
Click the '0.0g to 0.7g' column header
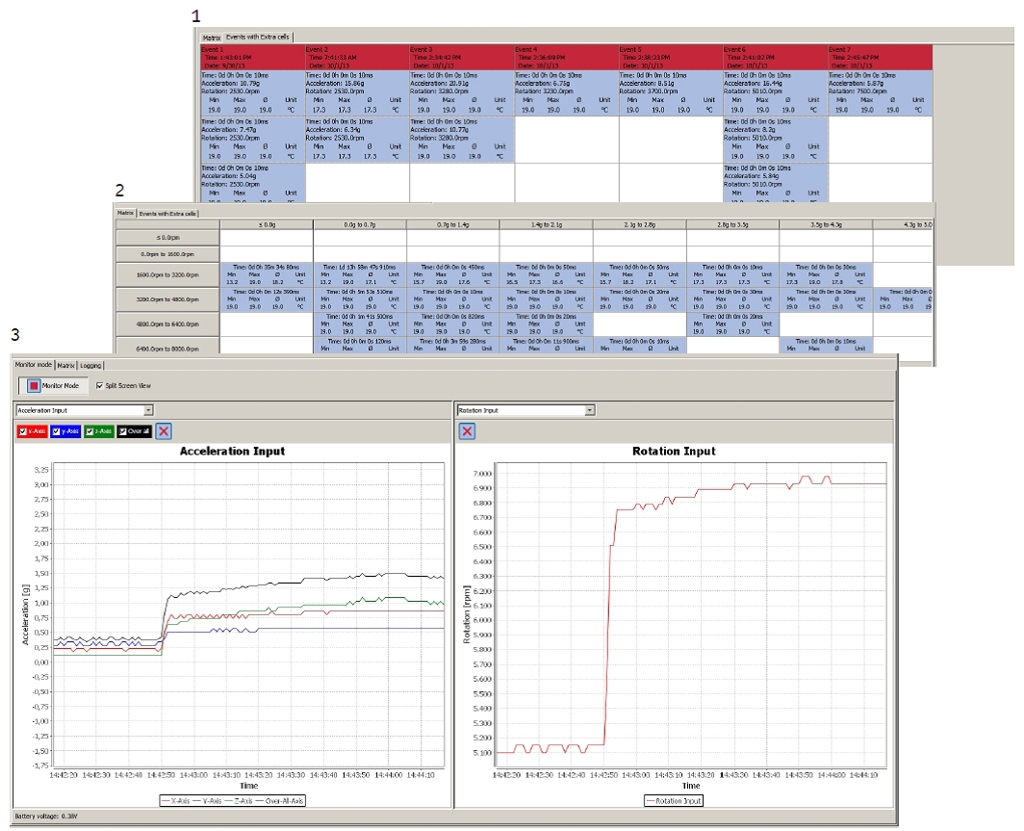coord(360,225)
